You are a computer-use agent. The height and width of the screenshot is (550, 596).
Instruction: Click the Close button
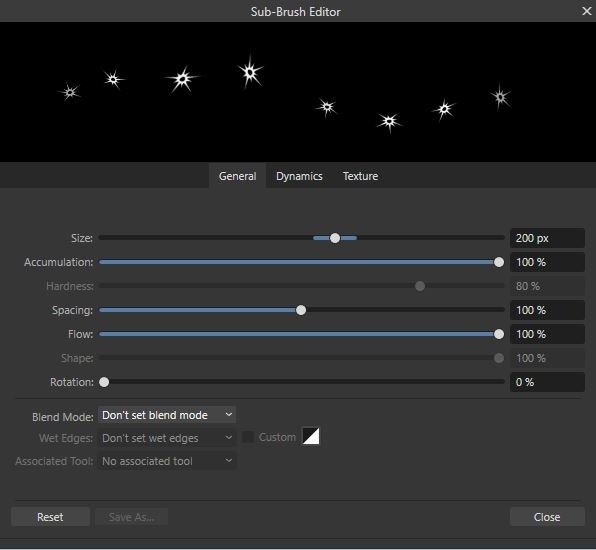(547, 517)
